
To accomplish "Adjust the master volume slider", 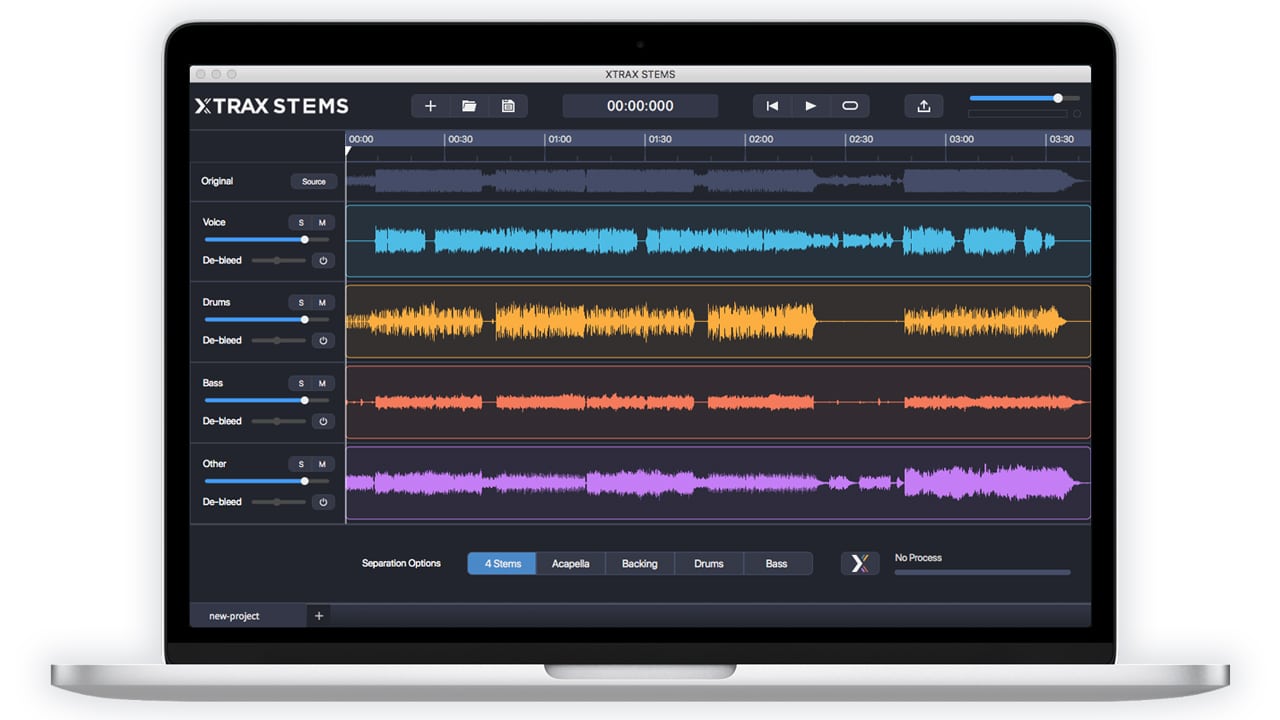I will (1024, 98).
